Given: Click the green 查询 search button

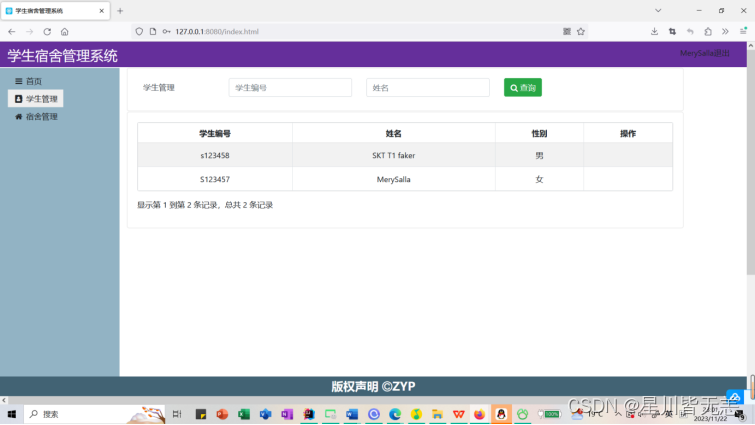Looking at the screenshot, I should pyautogui.click(x=522, y=88).
